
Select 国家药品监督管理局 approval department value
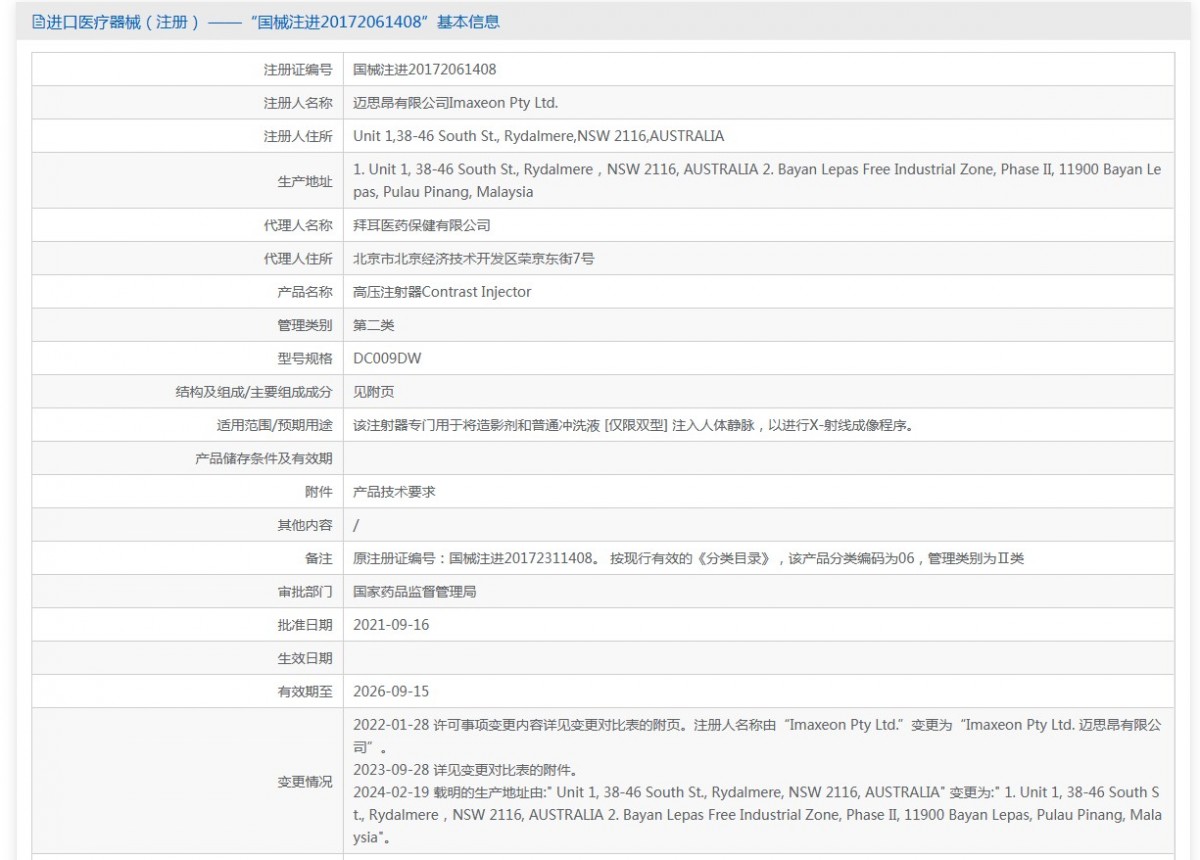click(x=415, y=591)
